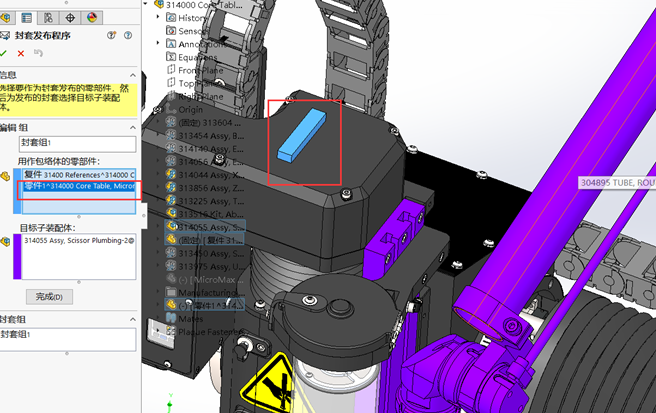Viewport: 656px width, 413px height.
Task: Select the Right Plane icon in tree
Action: tap(171, 96)
